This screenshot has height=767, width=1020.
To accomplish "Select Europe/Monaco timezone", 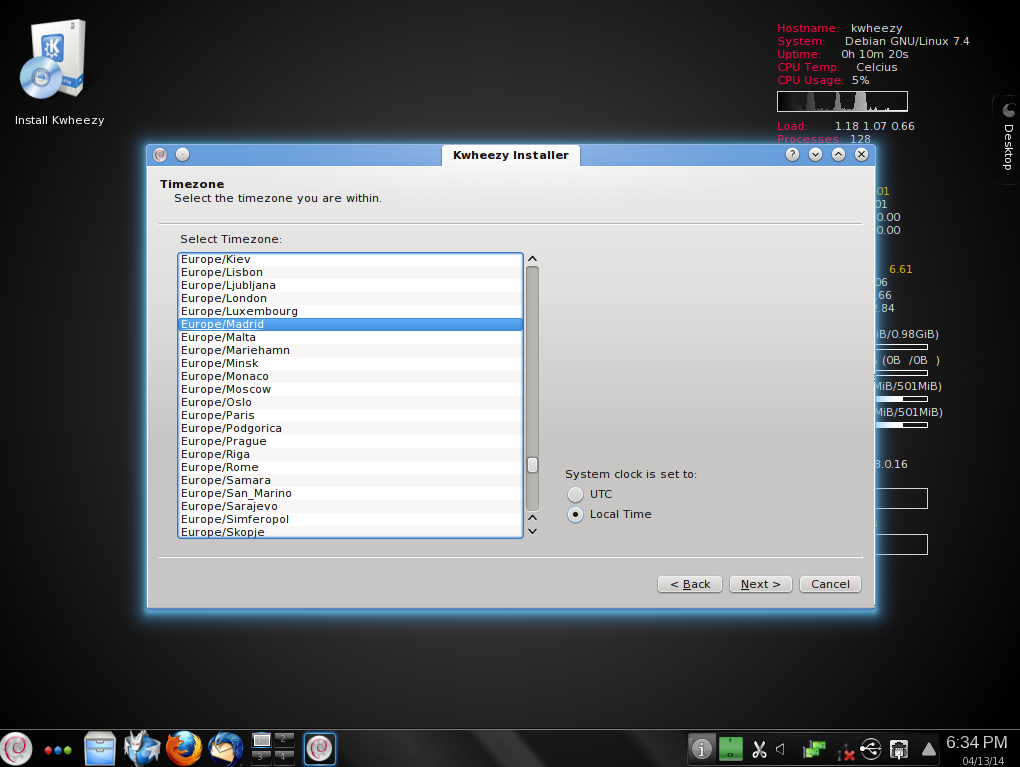I will [x=350, y=376].
